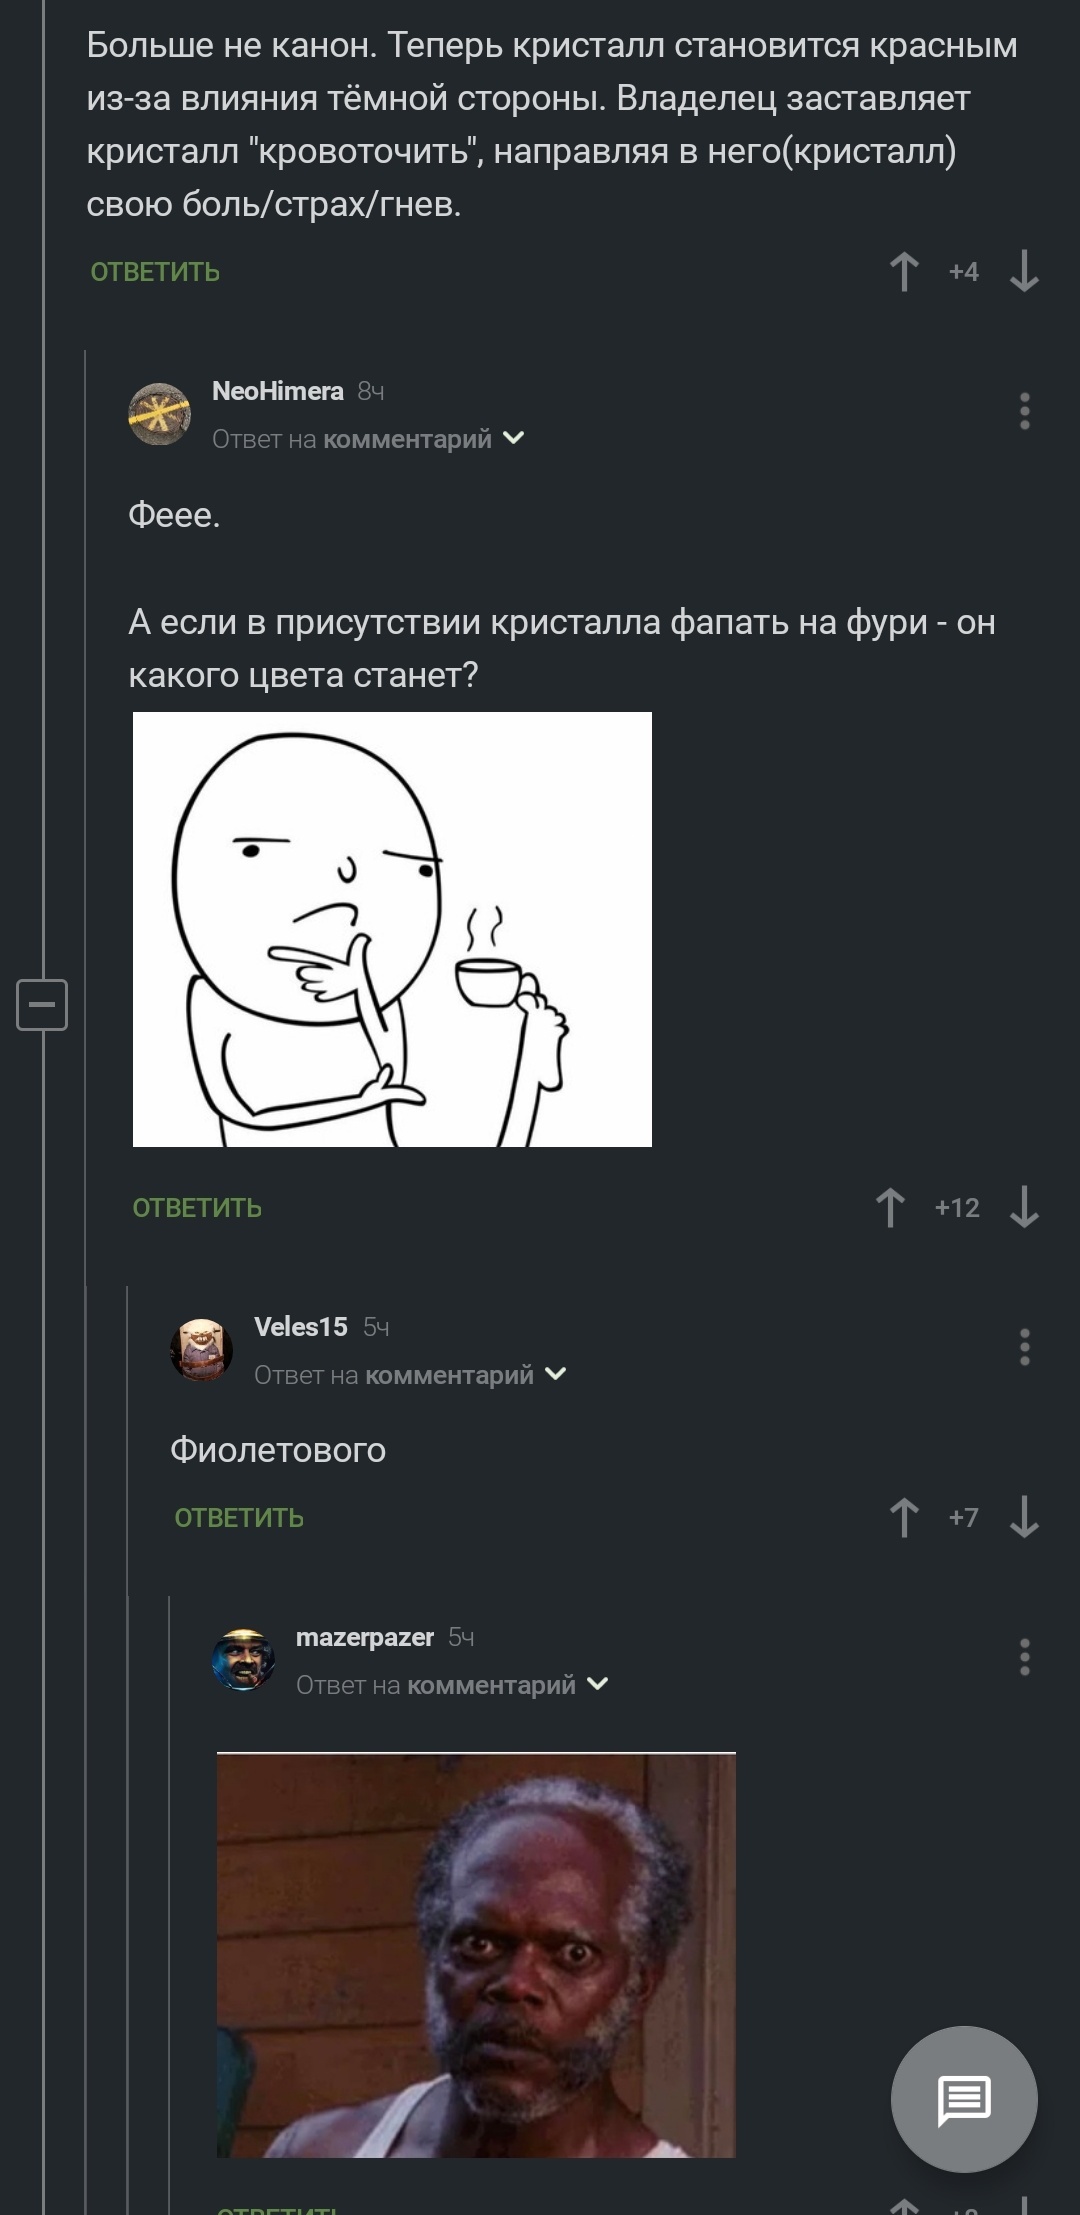
Task: Downvote NeoHimera's comment rated +12
Action: 1024,1208
